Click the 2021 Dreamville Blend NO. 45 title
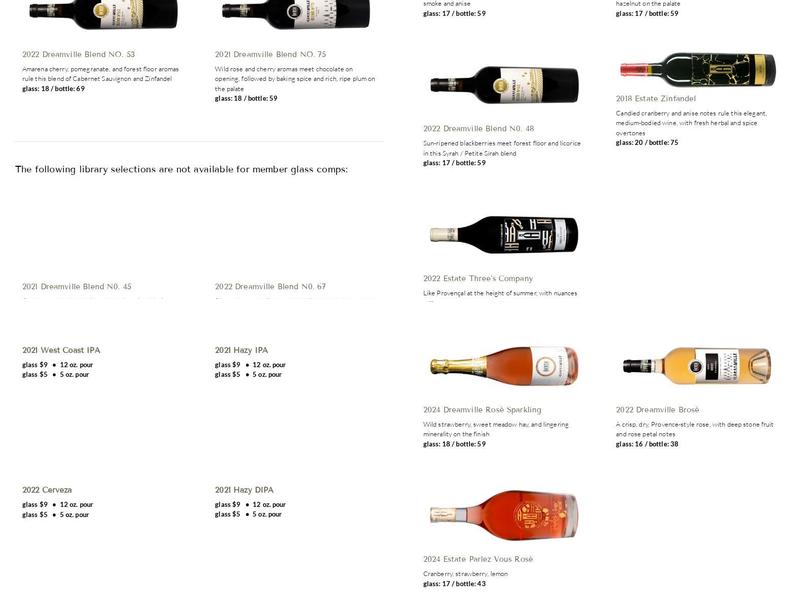 tap(77, 287)
